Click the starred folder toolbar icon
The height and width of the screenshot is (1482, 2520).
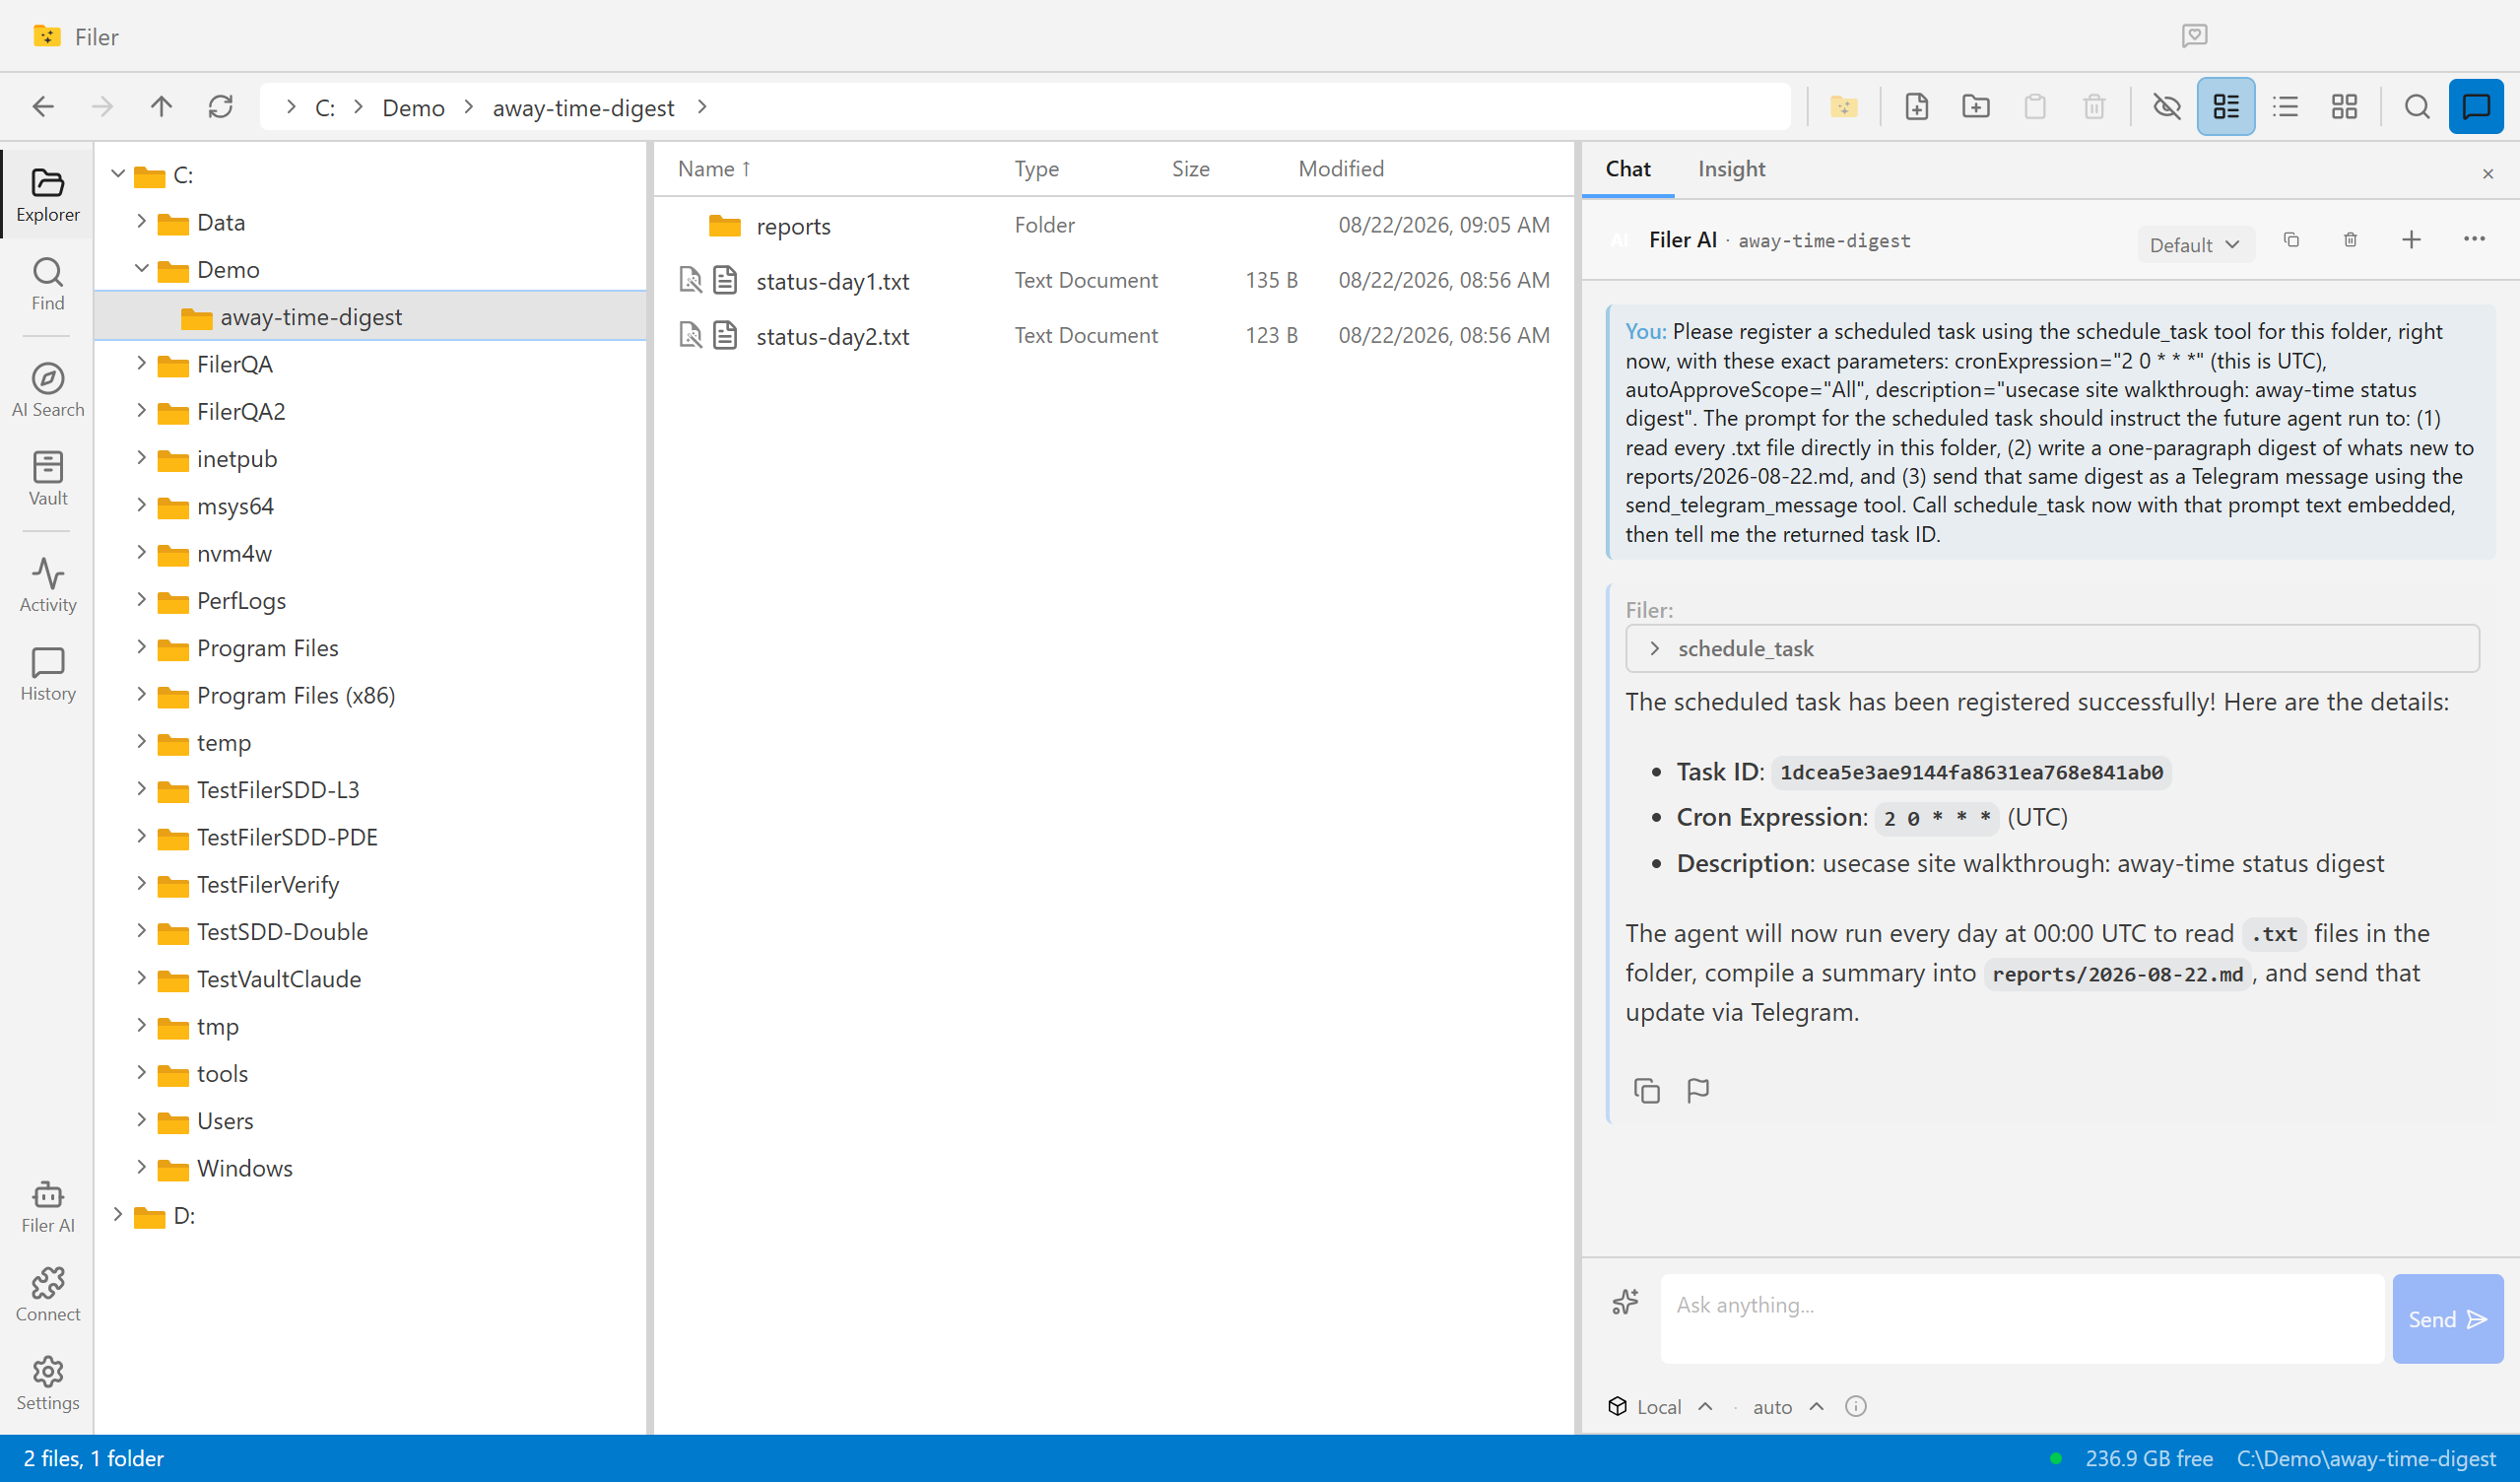tap(1843, 107)
